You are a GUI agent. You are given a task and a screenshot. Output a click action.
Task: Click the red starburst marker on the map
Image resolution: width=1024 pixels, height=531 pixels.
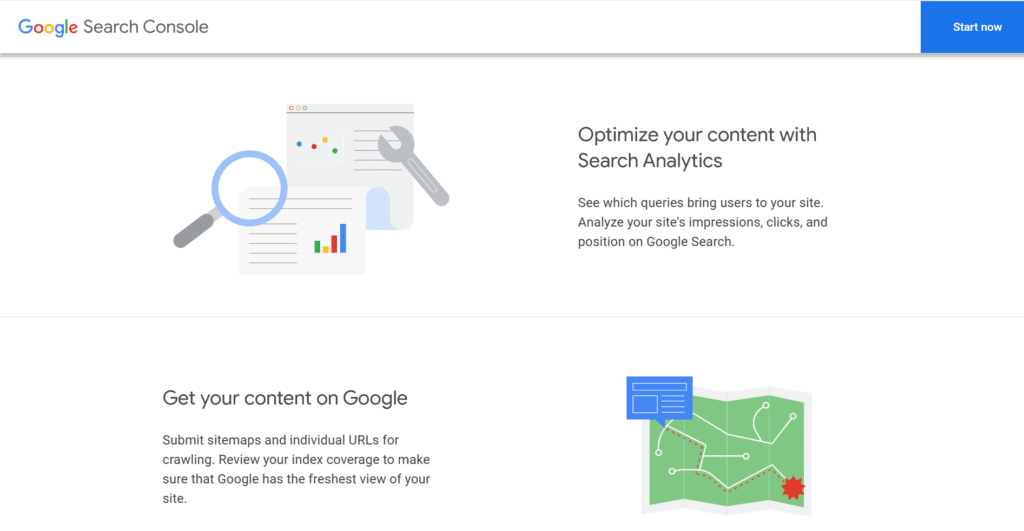pyautogui.click(x=793, y=488)
